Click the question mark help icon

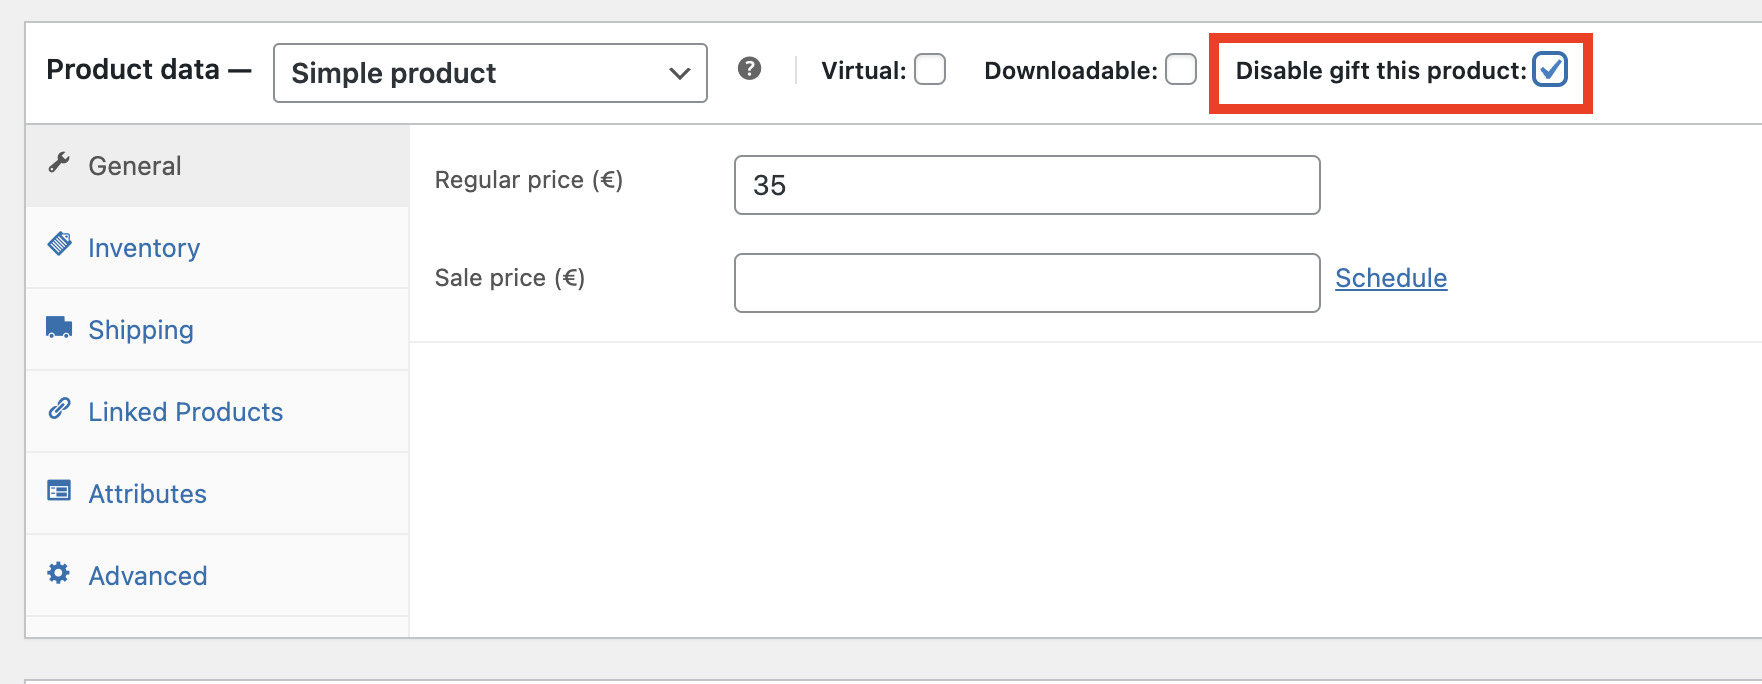point(749,69)
